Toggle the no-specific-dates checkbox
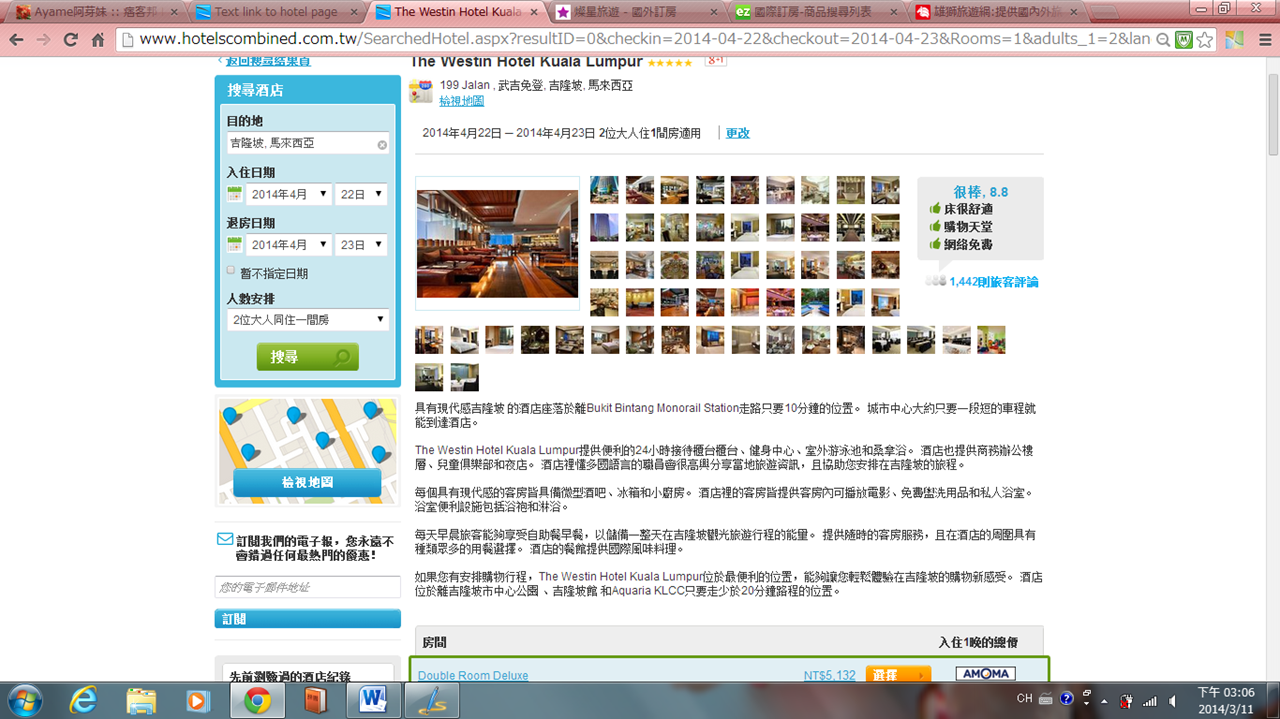This screenshot has width=1280, height=719. 231,271
